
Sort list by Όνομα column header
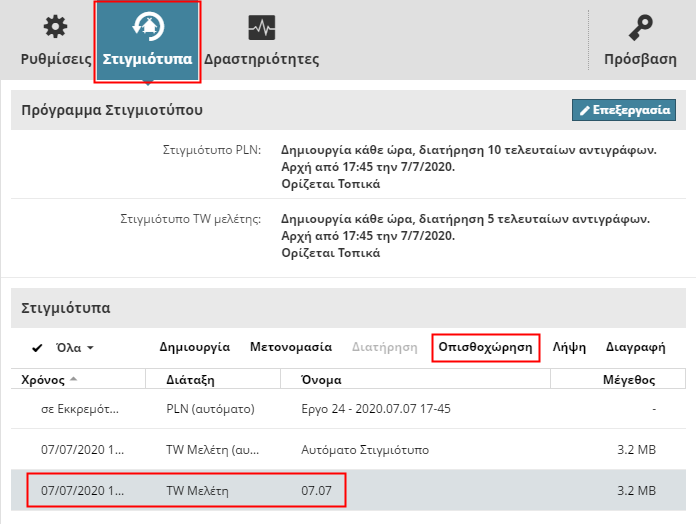[x=324, y=380]
